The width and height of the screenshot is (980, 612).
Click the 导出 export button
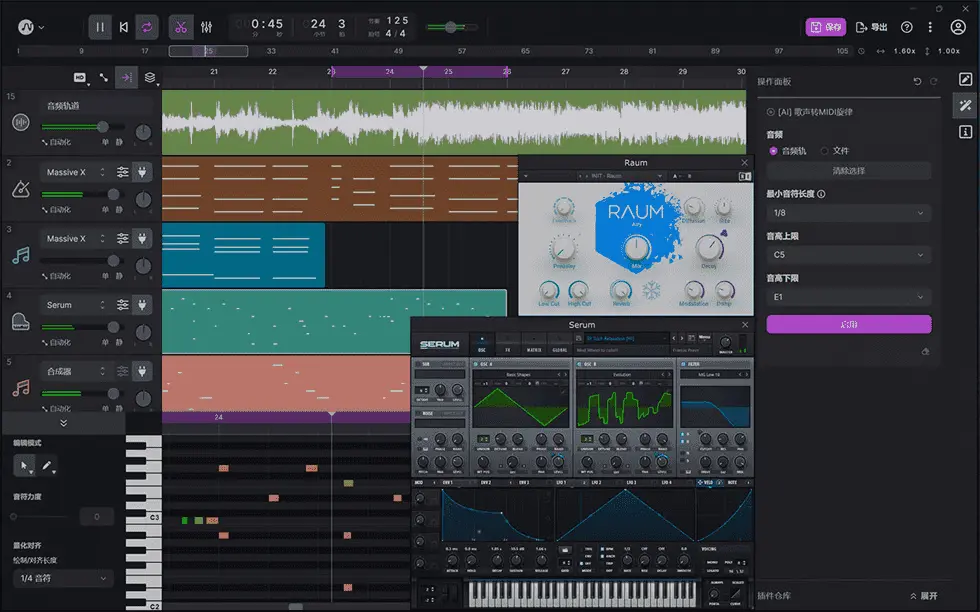click(x=871, y=27)
